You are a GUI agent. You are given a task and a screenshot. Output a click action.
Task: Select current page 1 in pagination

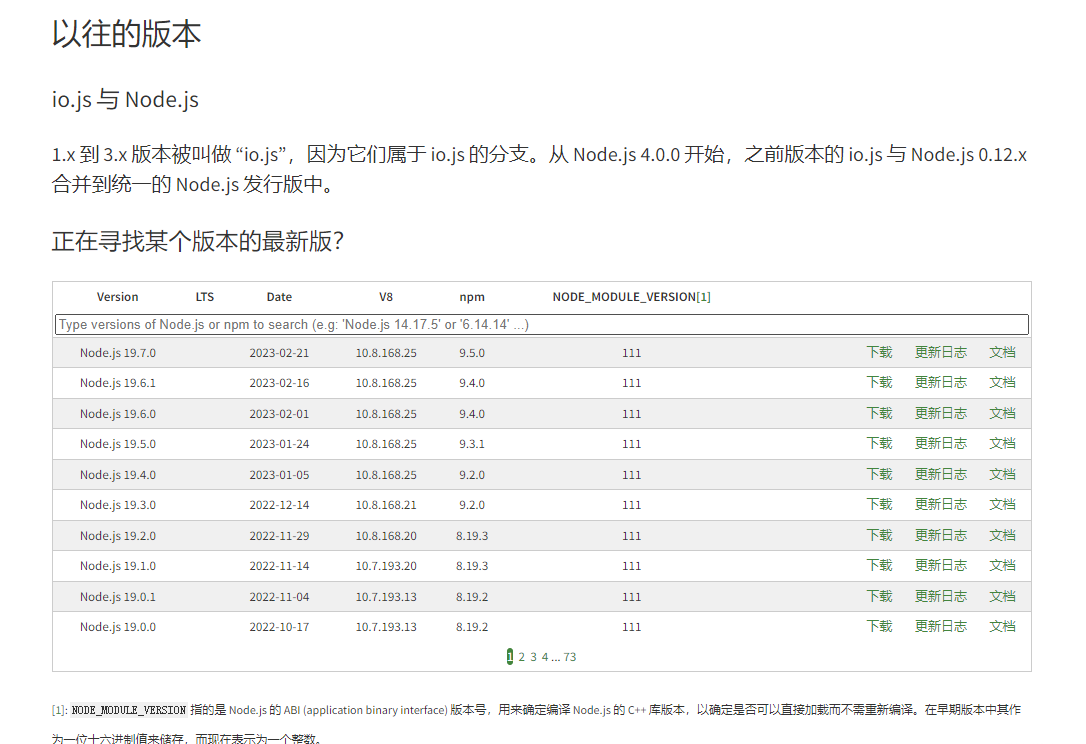click(x=510, y=657)
